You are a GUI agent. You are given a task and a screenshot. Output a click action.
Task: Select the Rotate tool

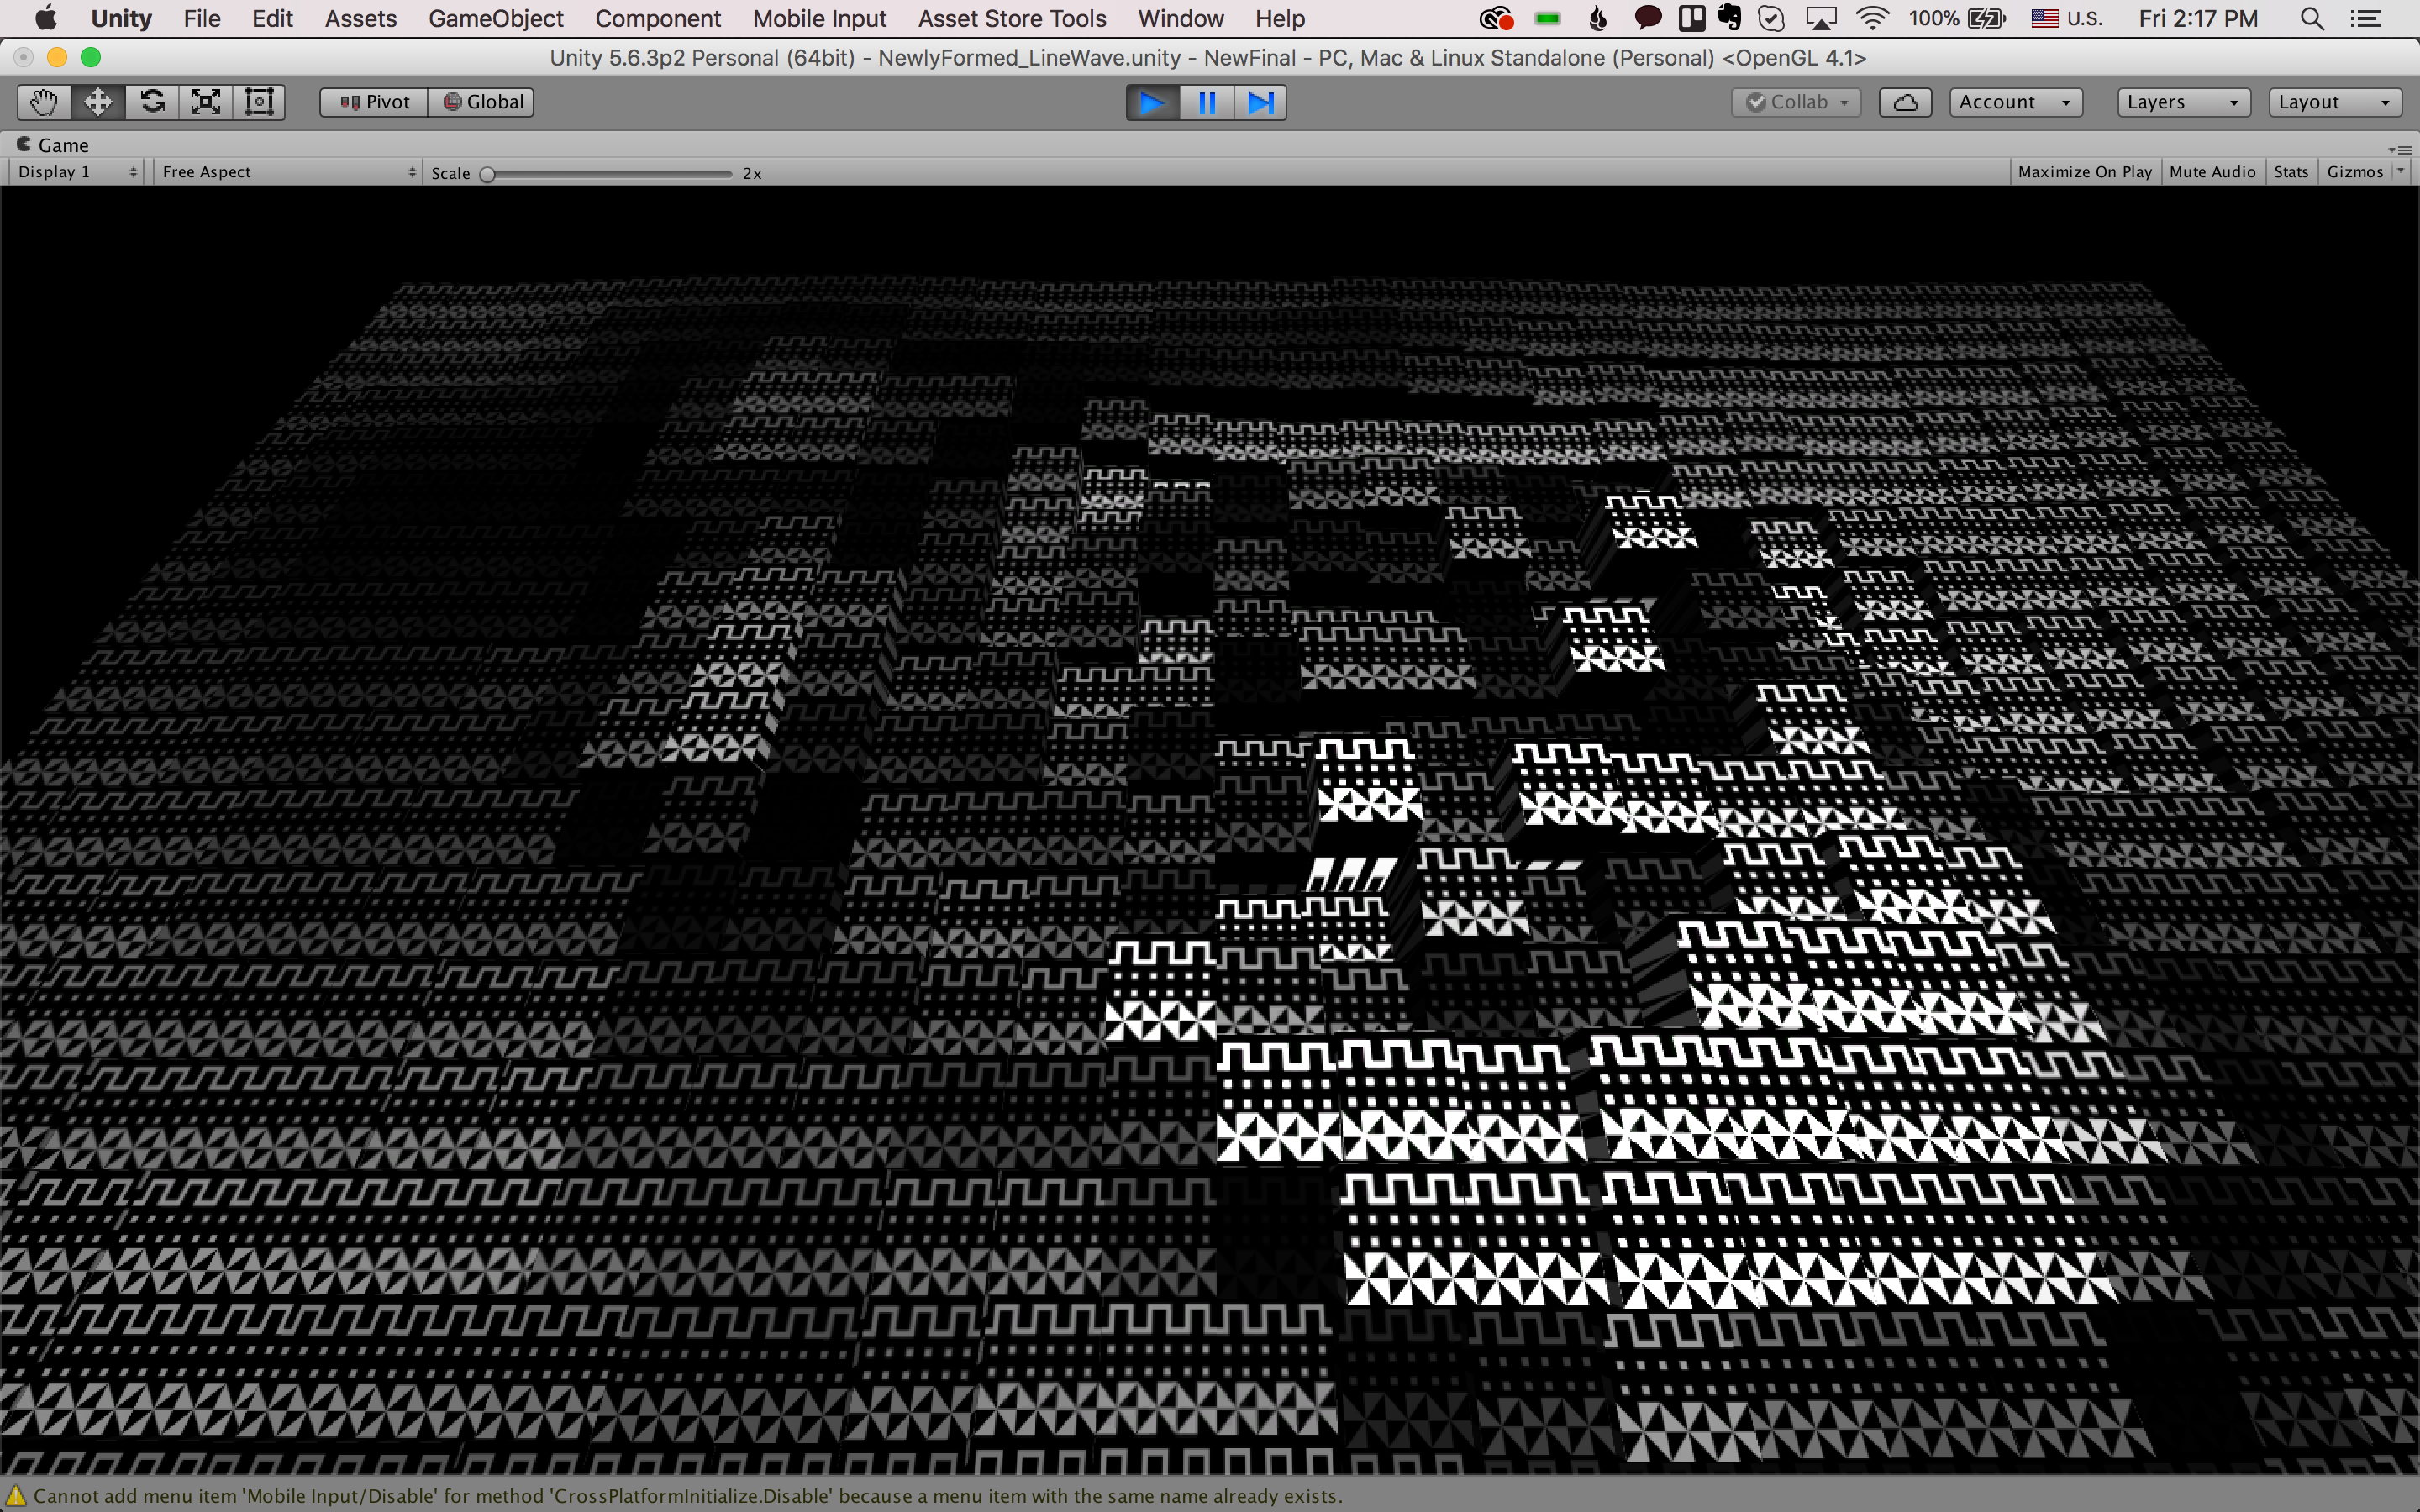click(x=152, y=102)
